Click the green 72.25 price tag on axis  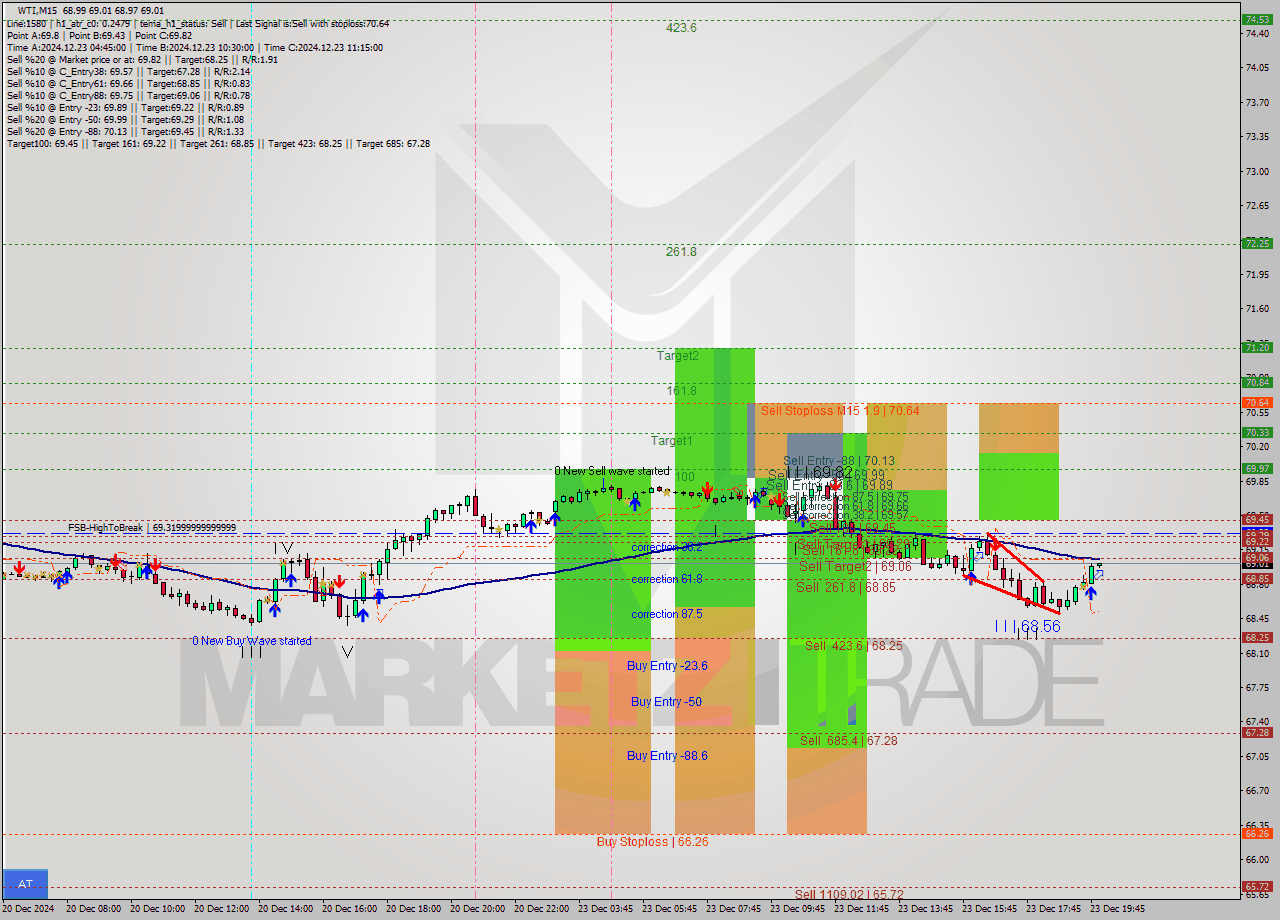click(x=1256, y=243)
